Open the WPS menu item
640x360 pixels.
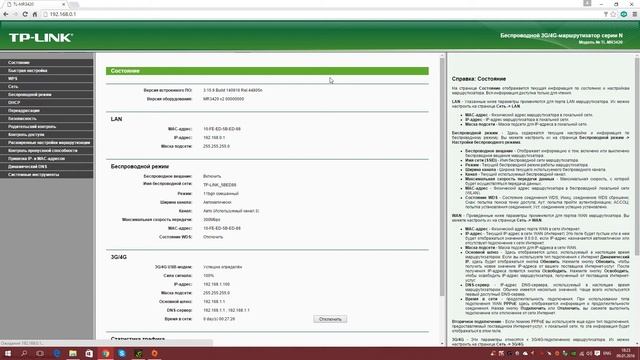[47, 78]
